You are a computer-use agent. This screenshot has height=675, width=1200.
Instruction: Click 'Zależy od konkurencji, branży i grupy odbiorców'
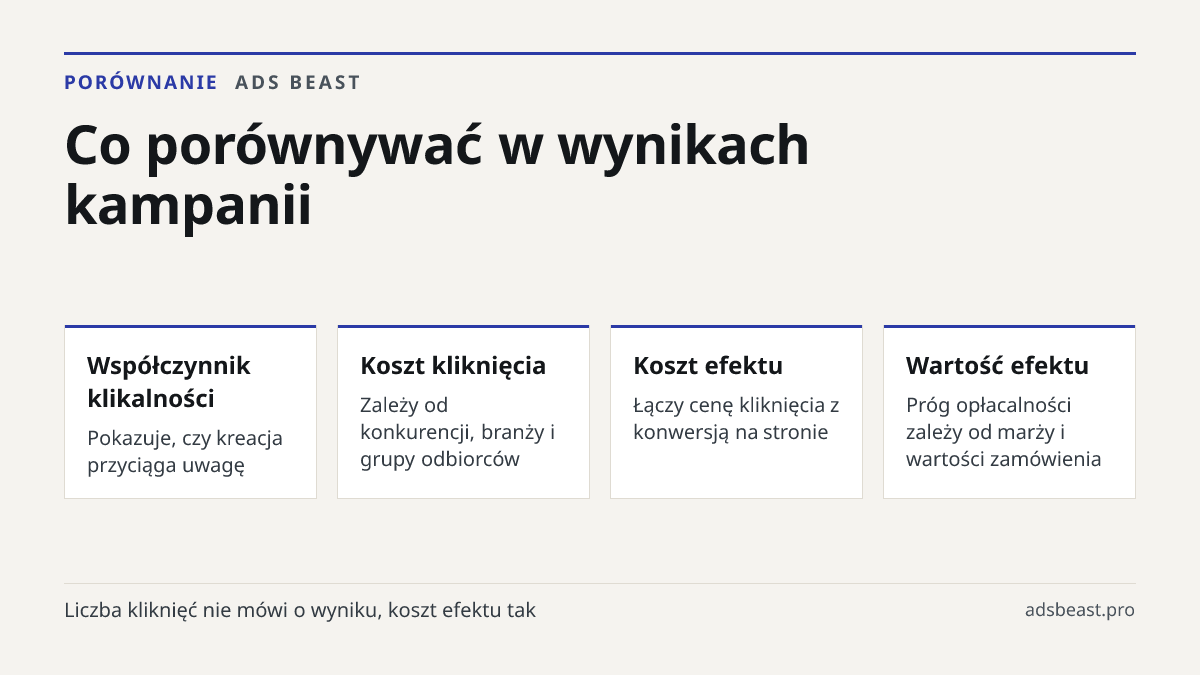tap(457, 432)
